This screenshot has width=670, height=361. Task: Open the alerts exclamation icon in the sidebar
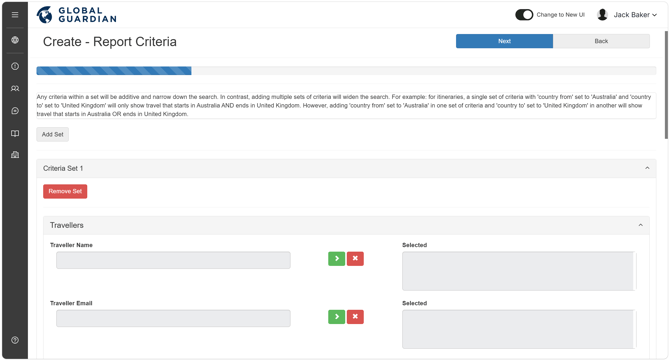coord(15,66)
